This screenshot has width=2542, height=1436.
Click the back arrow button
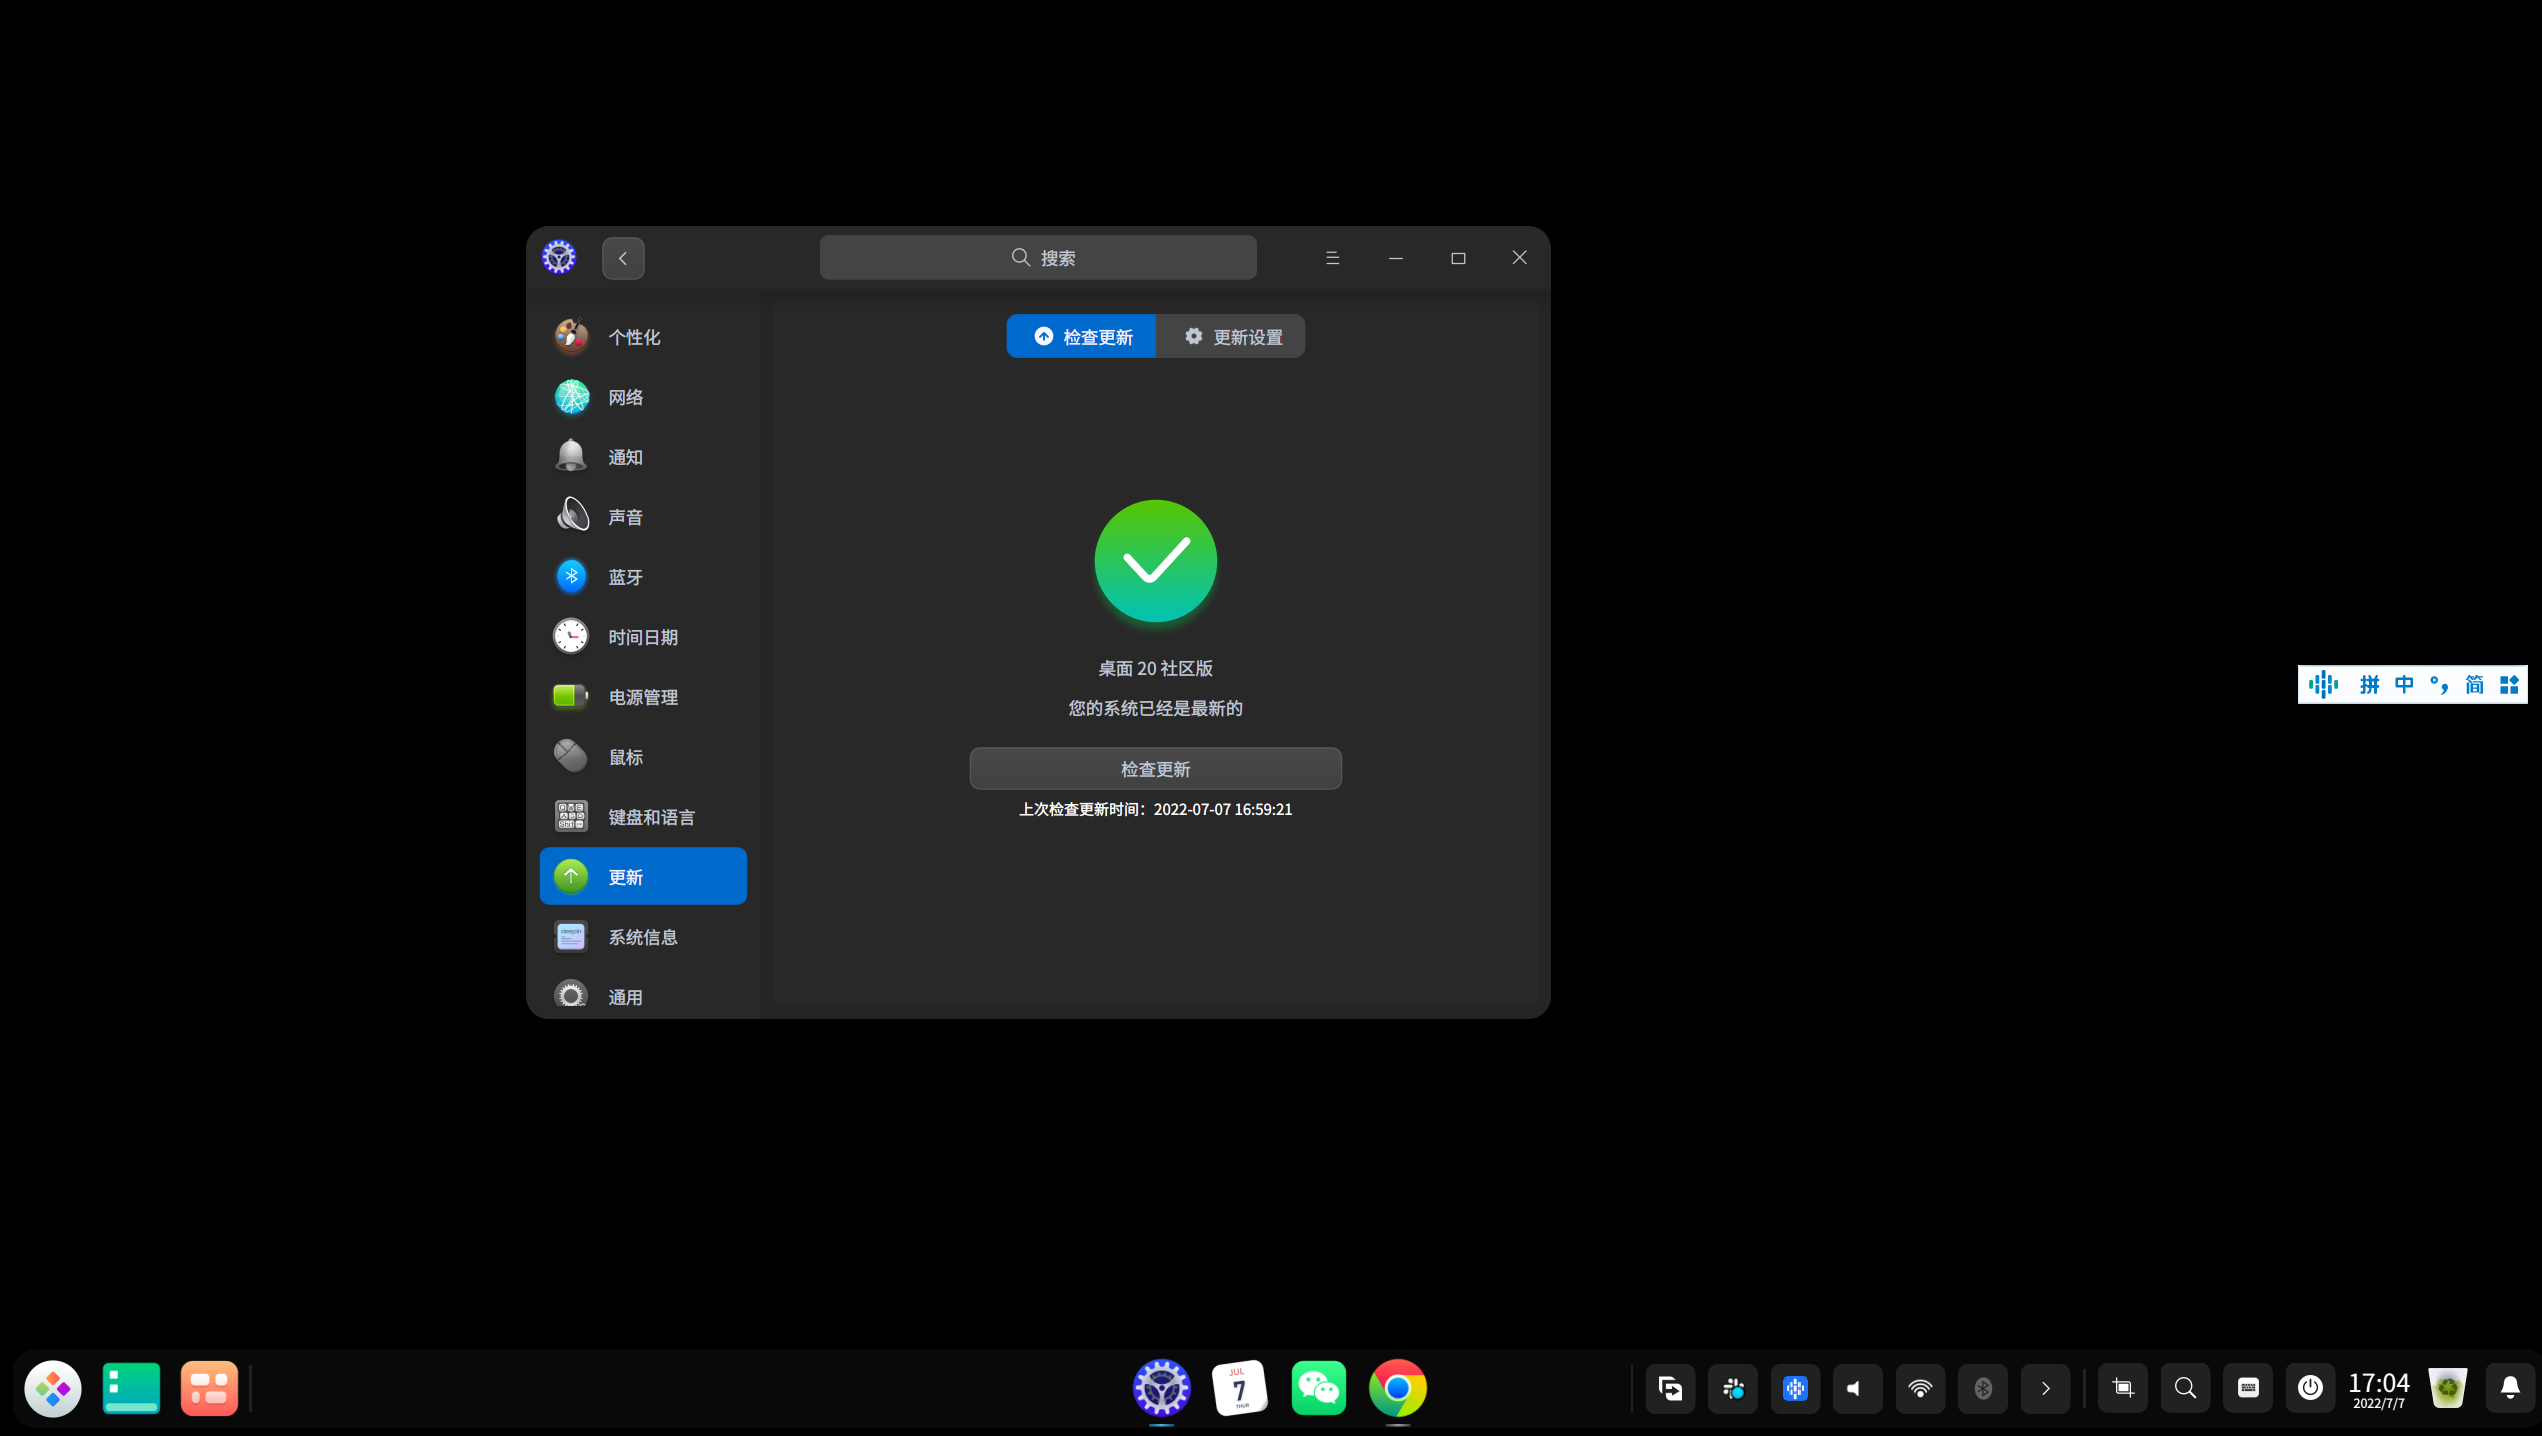(x=623, y=258)
